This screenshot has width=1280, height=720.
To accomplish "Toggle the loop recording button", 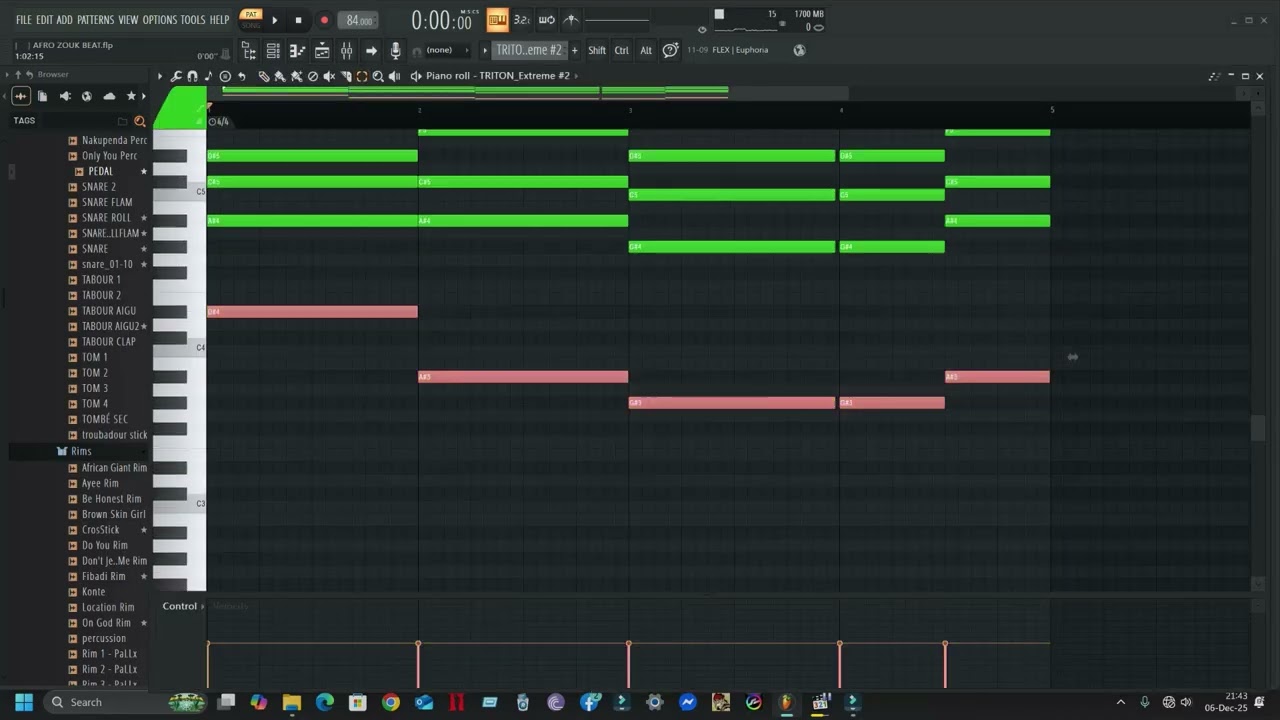I will 546,20.
